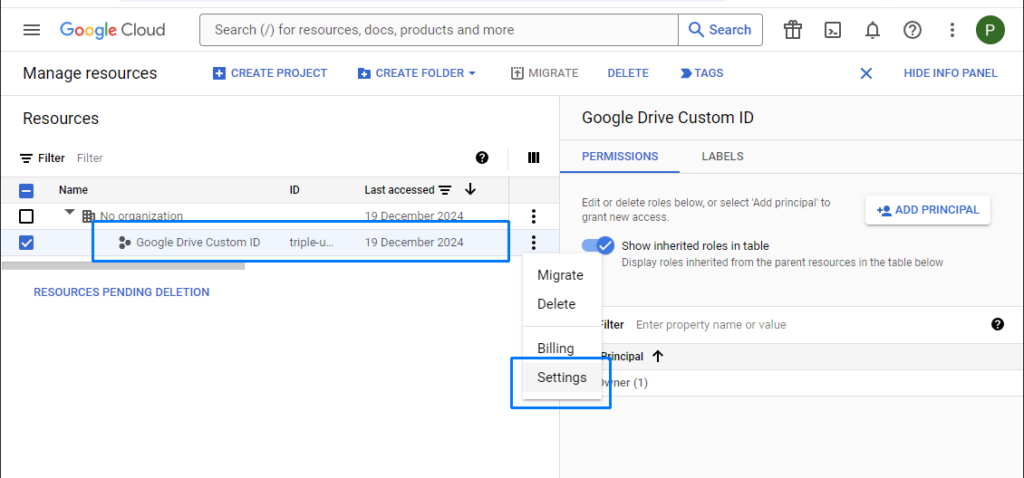The image size is (1024, 478).
Task: Open the main navigation hamburger menu
Action: (x=32, y=30)
